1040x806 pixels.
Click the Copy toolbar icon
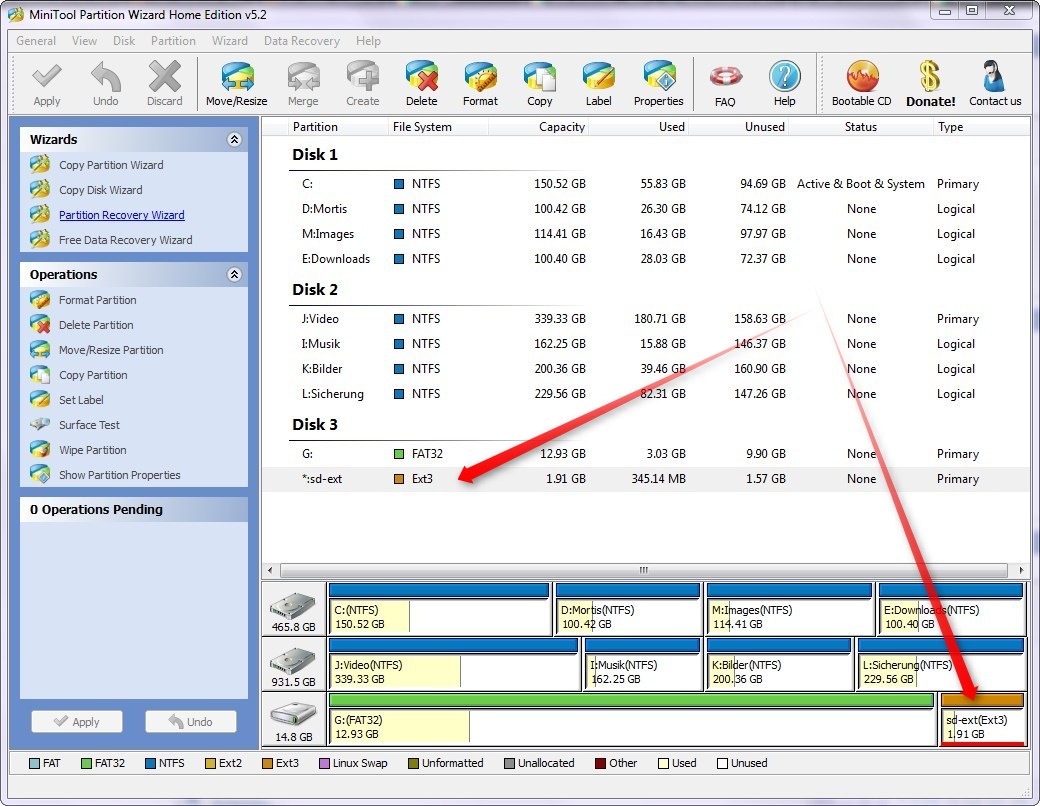pyautogui.click(x=540, y=76)
